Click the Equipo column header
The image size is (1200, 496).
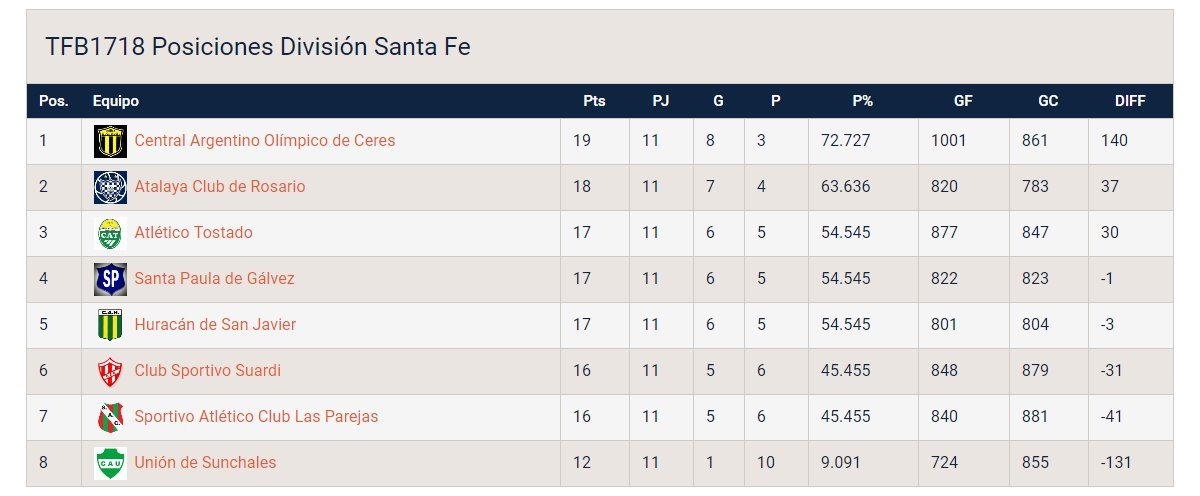(x=116, y=101)
